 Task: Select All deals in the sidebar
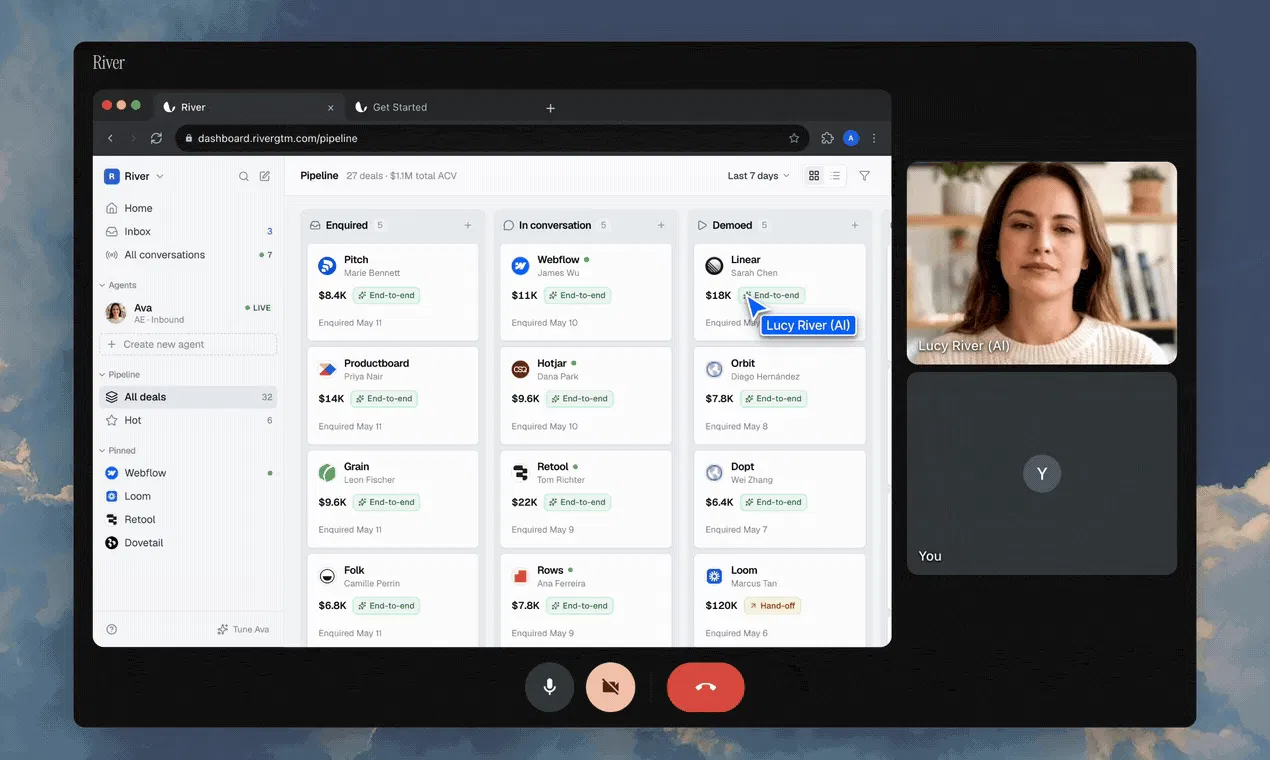(188, 397)
